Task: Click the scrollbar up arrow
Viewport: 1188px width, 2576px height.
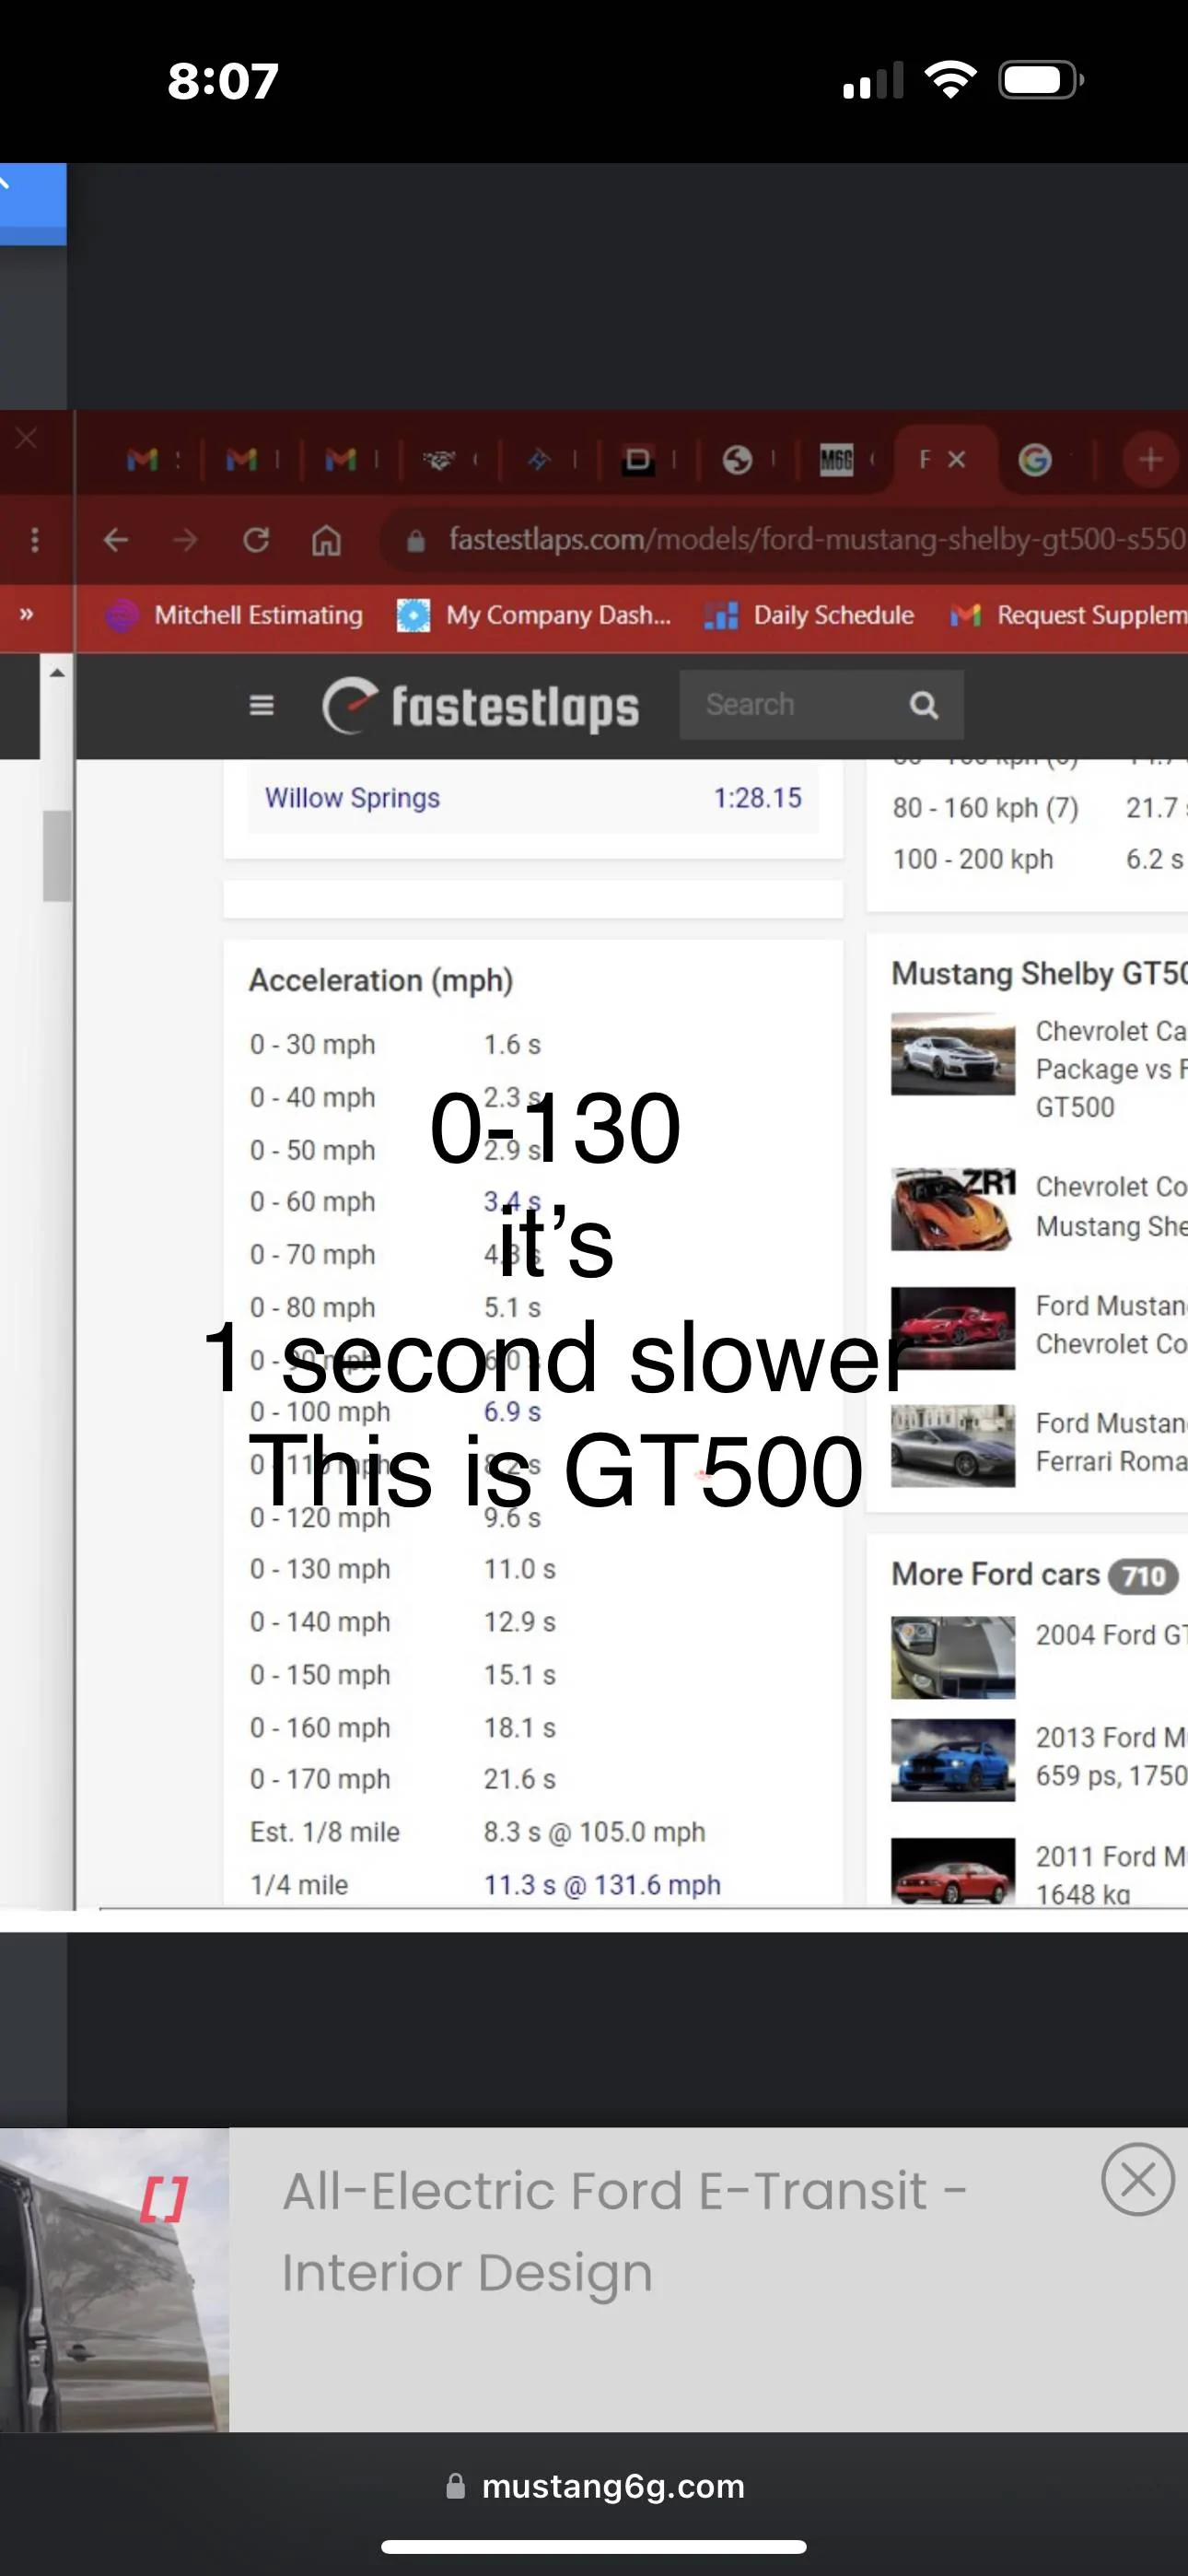Action: pos(57,672)
